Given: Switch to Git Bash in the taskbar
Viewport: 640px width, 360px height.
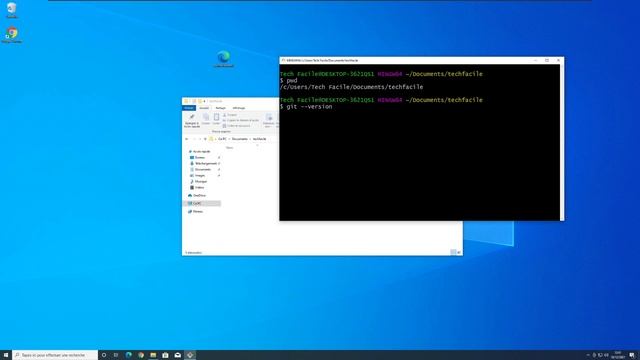Looking at the screenshot, I should (x=190, y=355).
